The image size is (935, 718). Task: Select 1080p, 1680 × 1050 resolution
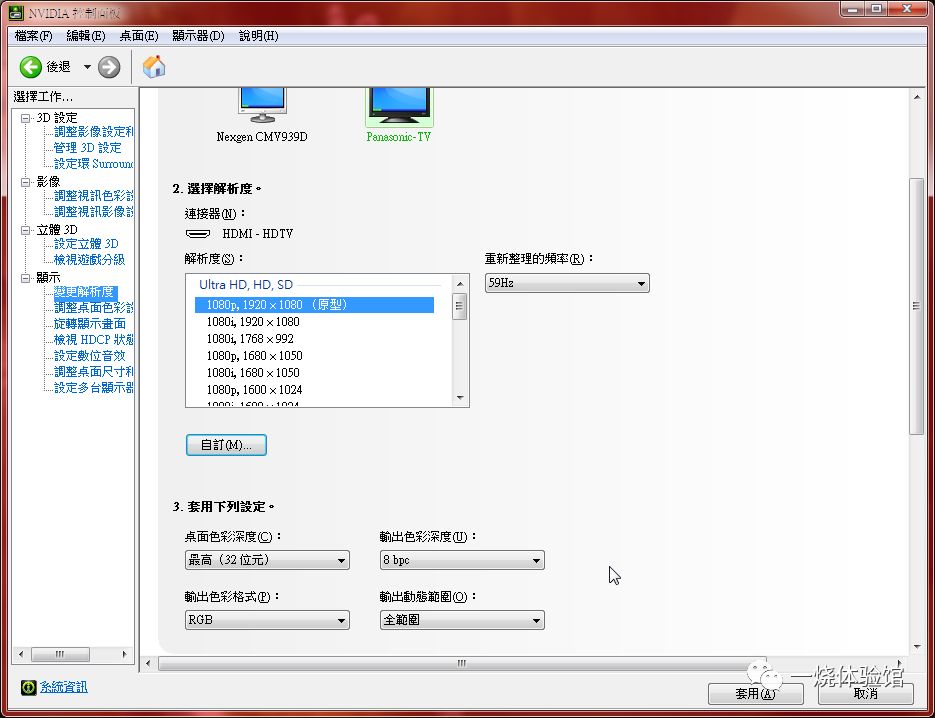tap(314, 356)
